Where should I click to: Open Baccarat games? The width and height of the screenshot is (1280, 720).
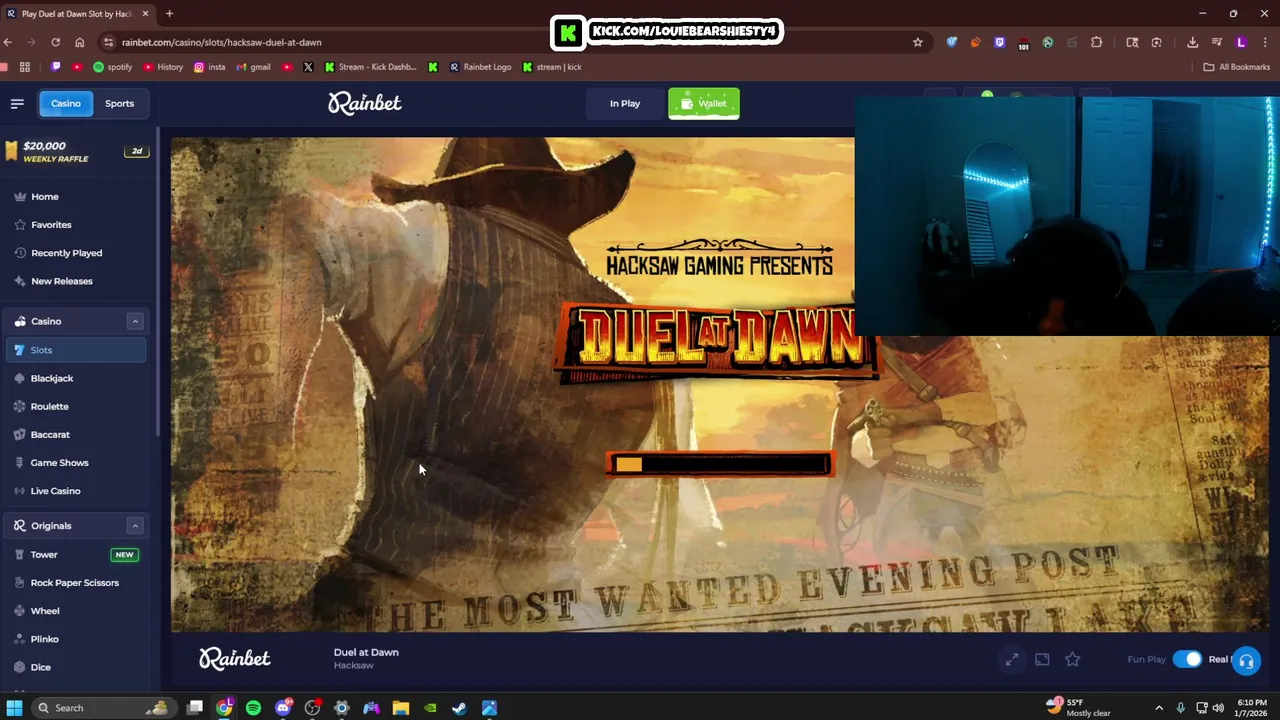(x=50, y=434)
